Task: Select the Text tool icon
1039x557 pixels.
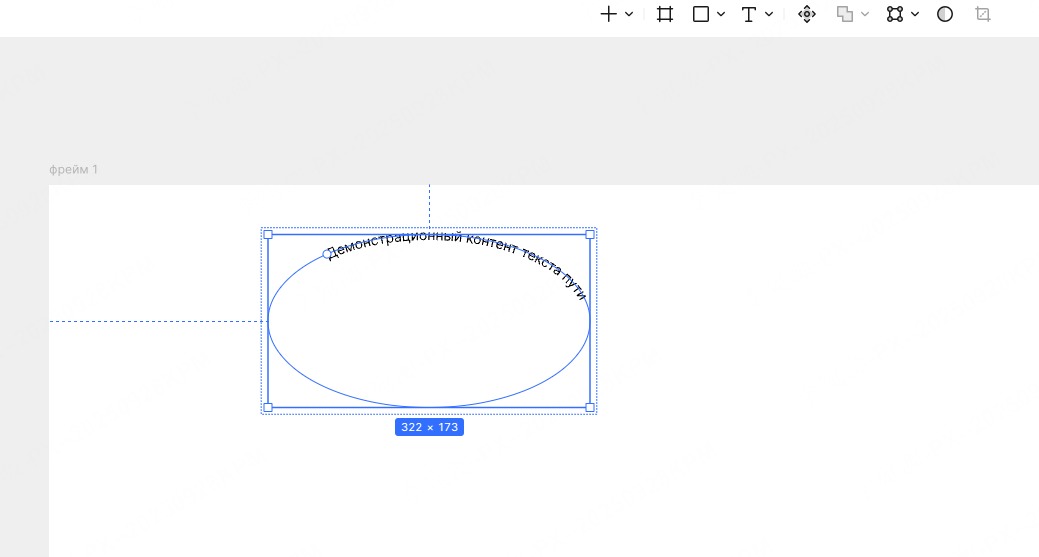Action: pos(749,14)
